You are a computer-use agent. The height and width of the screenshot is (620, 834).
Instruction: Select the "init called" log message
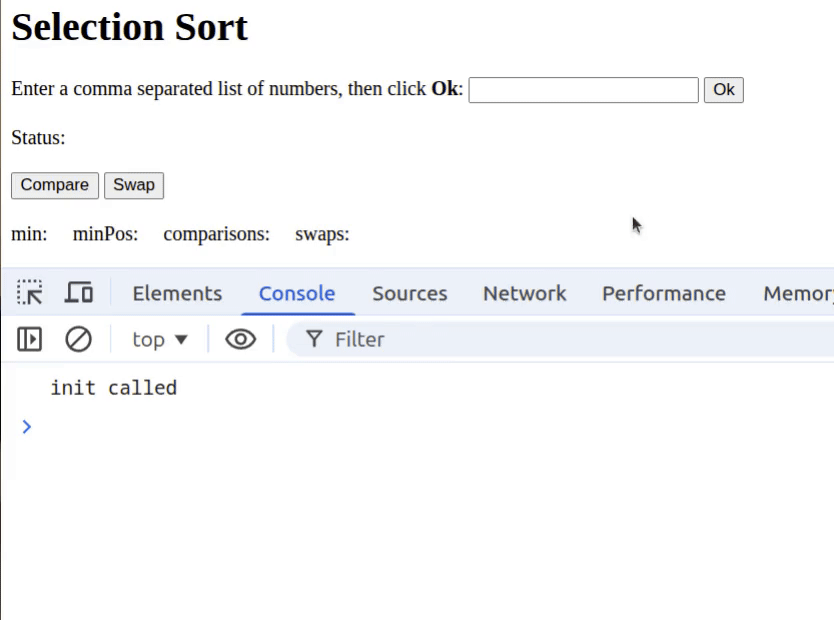click(x=114, y=388)
